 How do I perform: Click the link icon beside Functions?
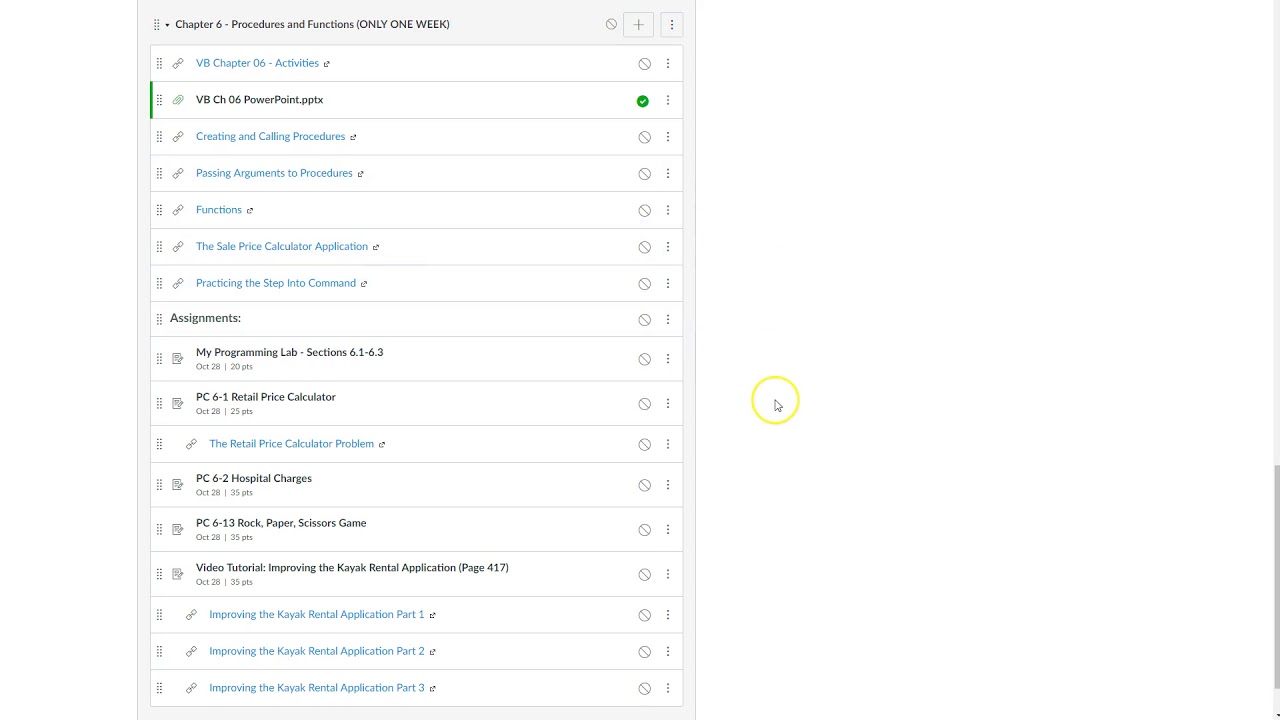[x=178, y=210]
